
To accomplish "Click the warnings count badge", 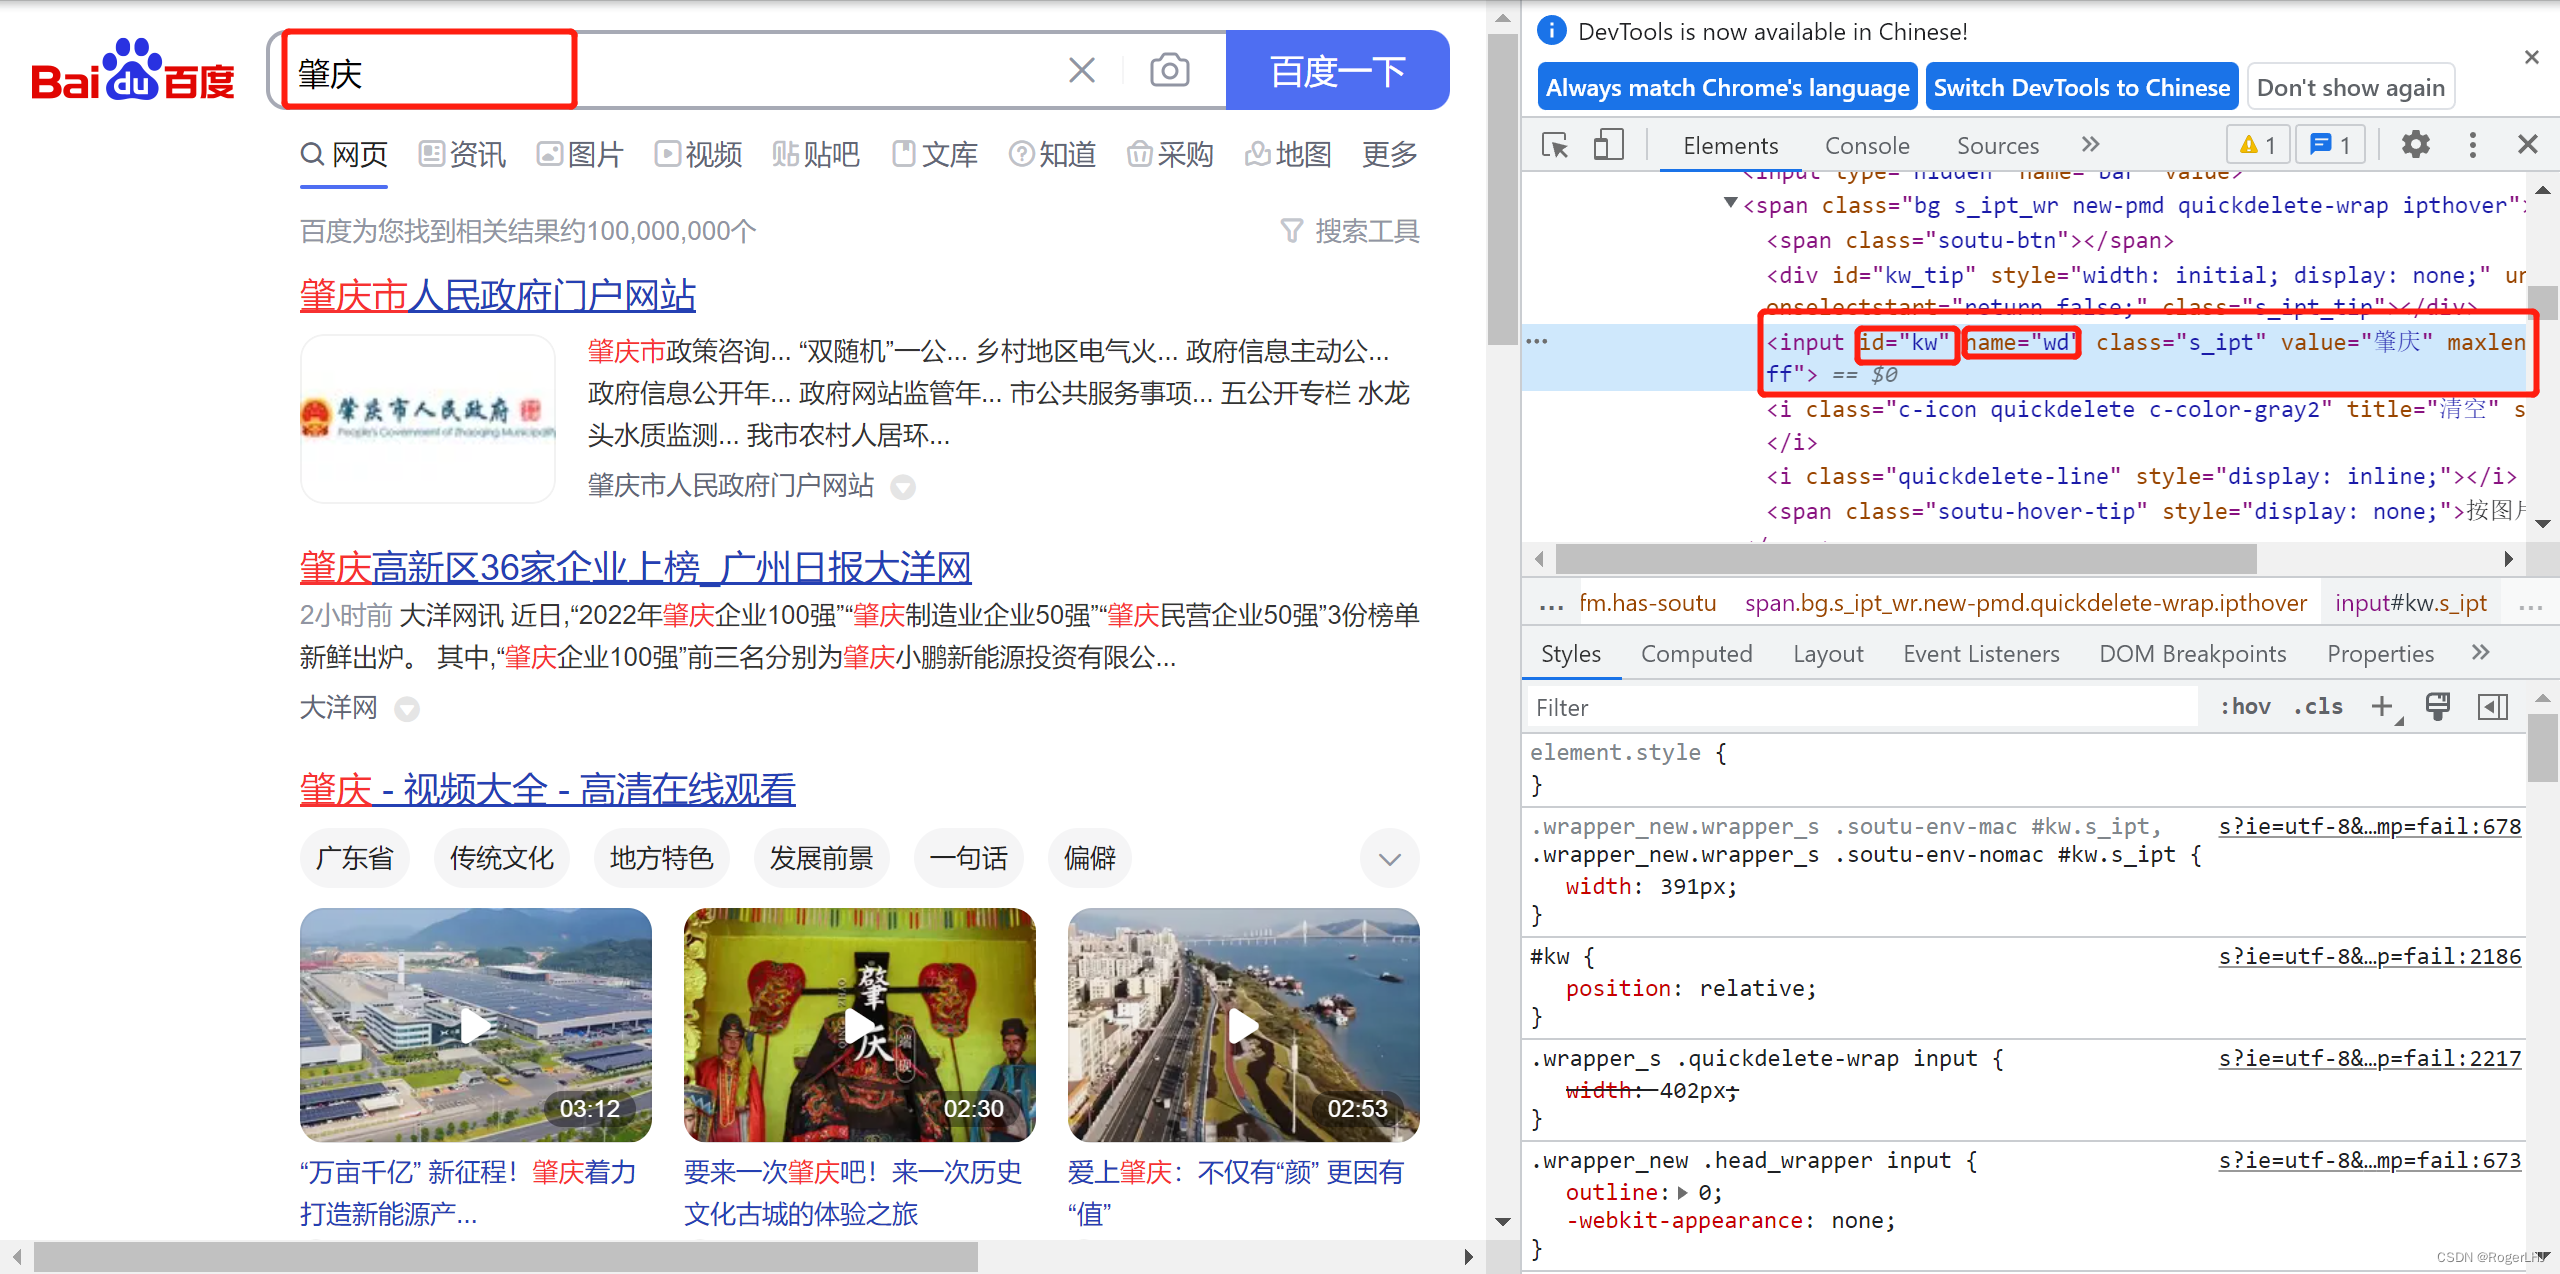I will point(2258,146).
